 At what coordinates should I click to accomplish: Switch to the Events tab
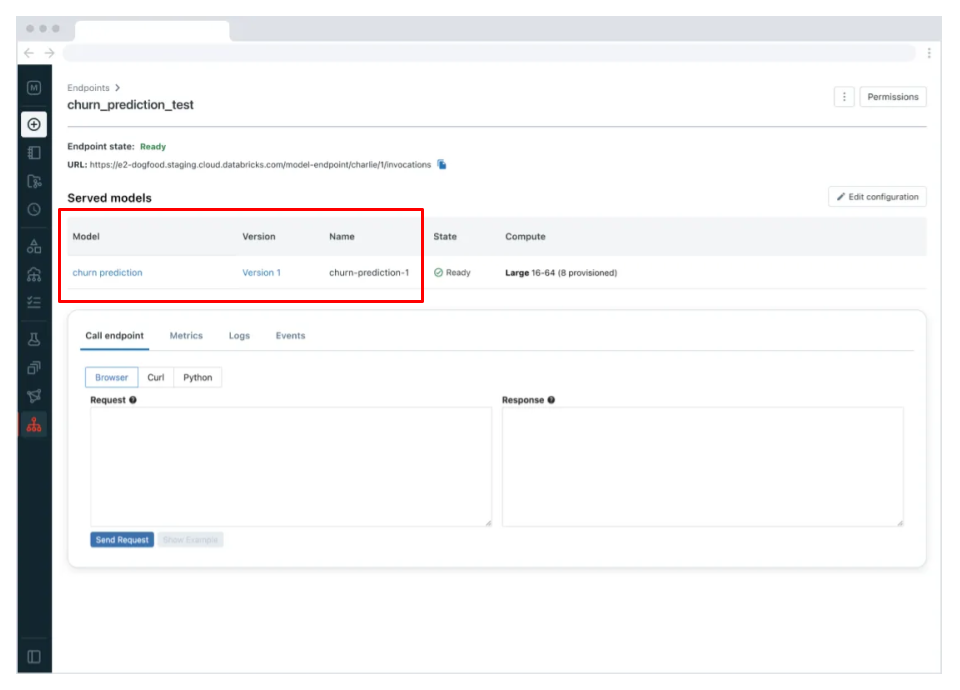point(290,336)
